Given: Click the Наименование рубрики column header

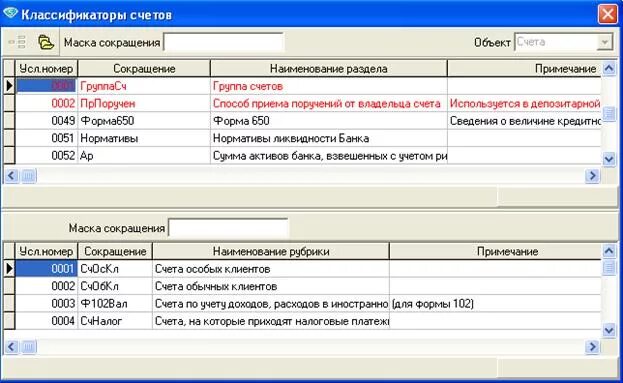Looking at the screenshot, I should [x=271, y=251].
